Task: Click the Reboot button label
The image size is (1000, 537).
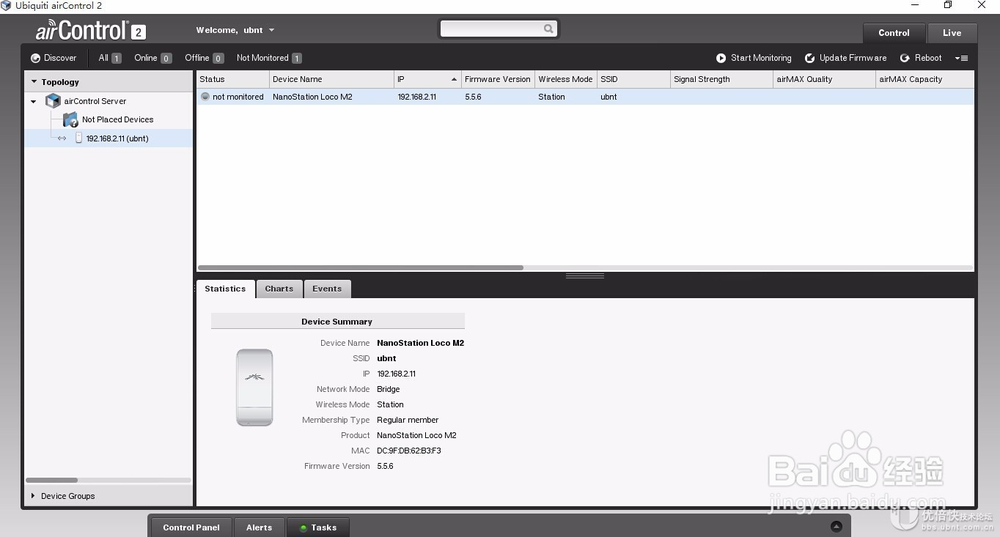Action: [928, 58]
